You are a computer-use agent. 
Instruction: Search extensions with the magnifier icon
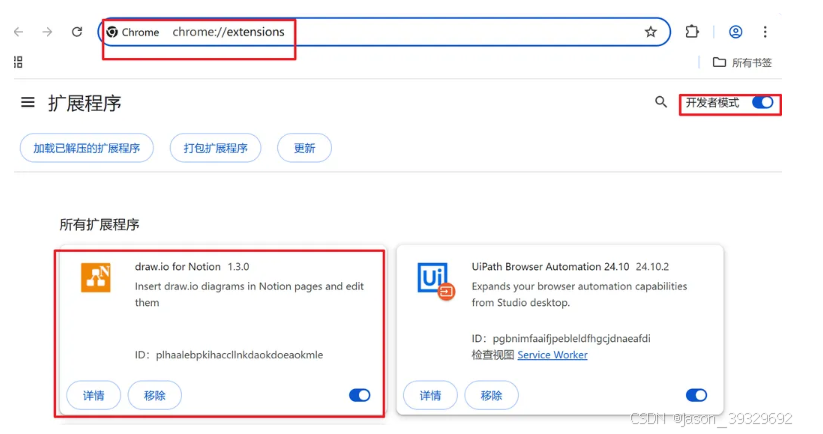(x=661, y=102)
